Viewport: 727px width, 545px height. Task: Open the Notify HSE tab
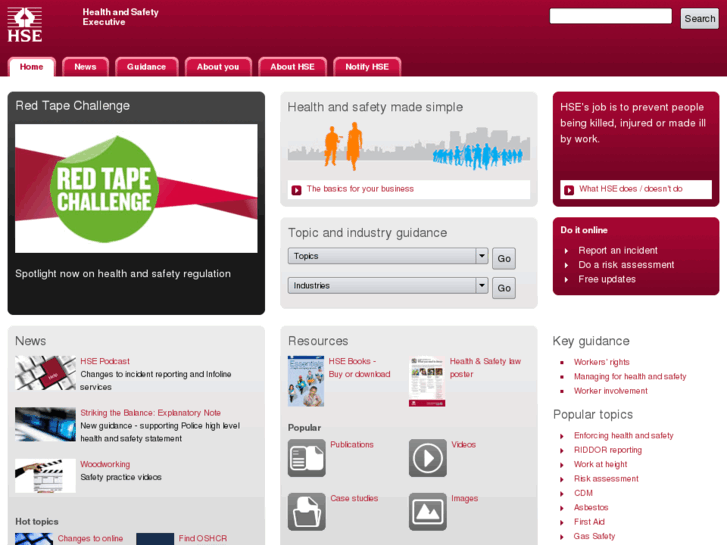(x=367, y=67)
